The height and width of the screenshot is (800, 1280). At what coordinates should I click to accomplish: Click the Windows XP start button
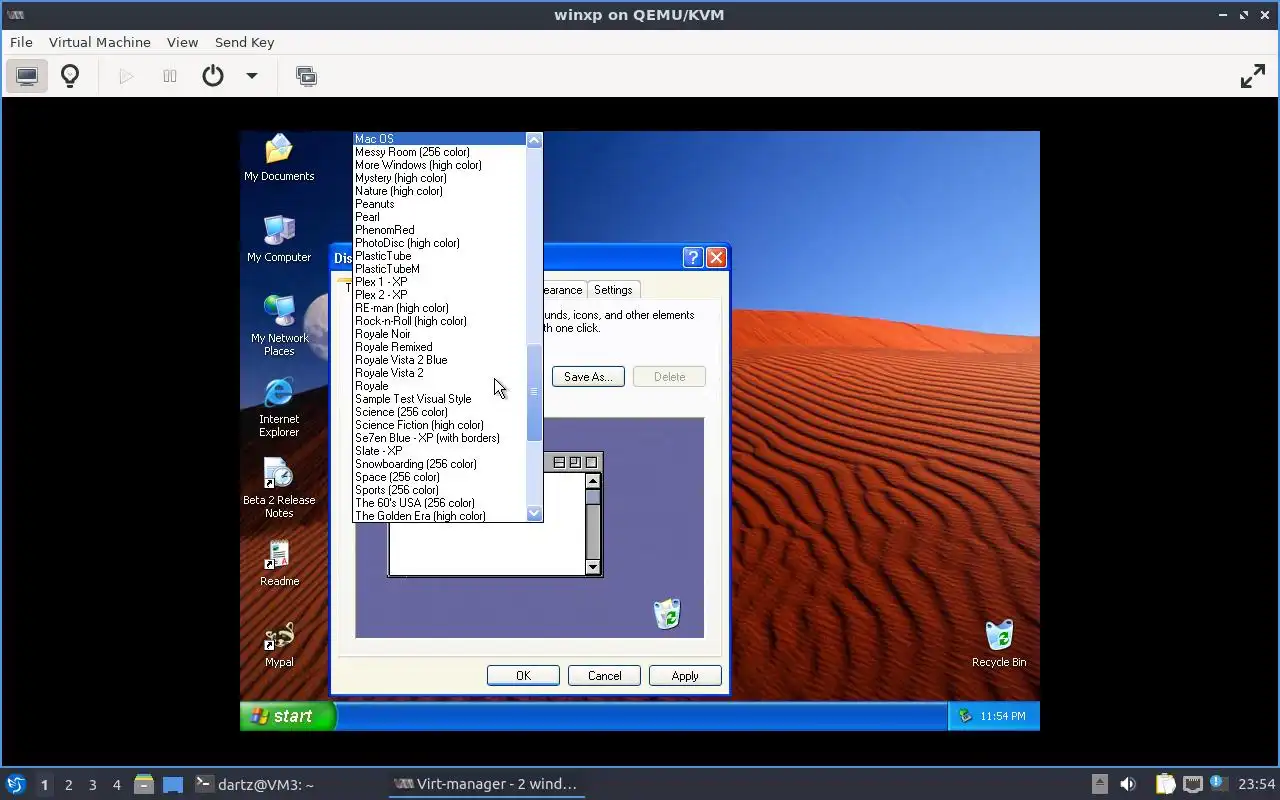[x=287, y=716]
